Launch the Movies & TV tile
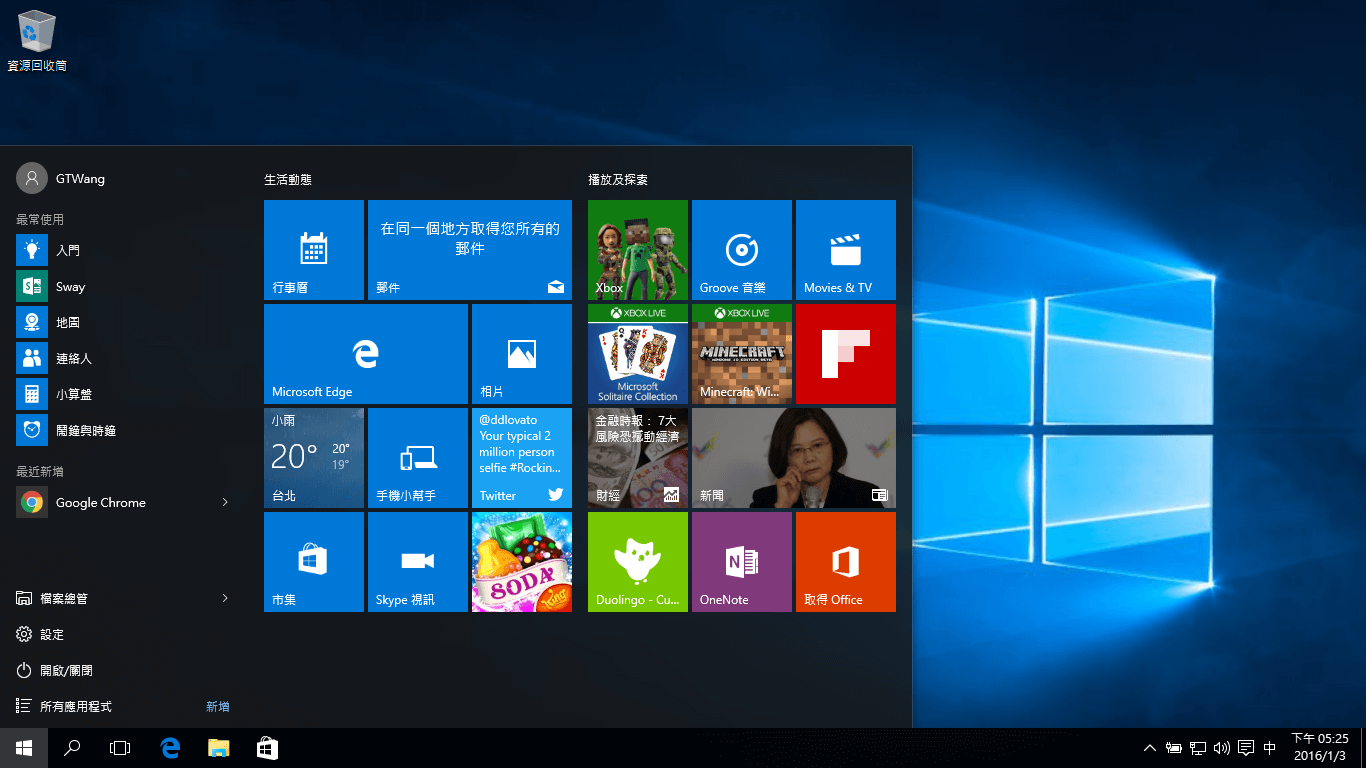 845,250
